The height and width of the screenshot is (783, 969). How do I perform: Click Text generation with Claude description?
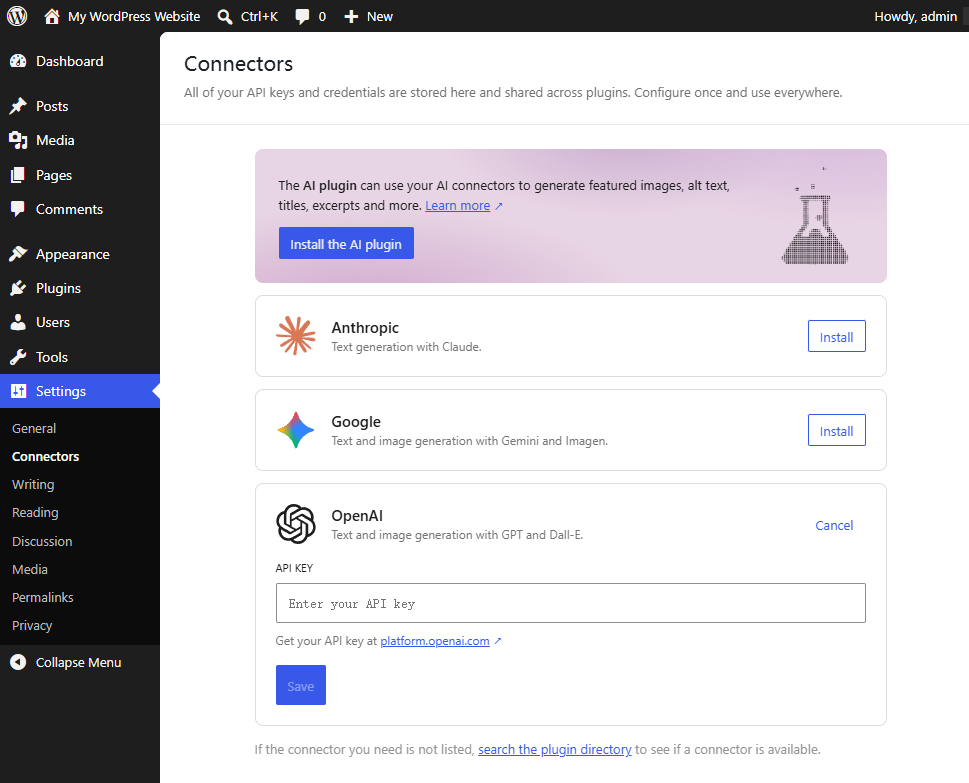click(x=406, y=347)
